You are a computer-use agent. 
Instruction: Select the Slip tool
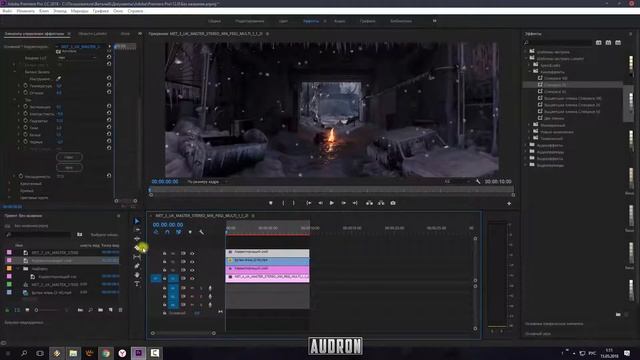137,257
